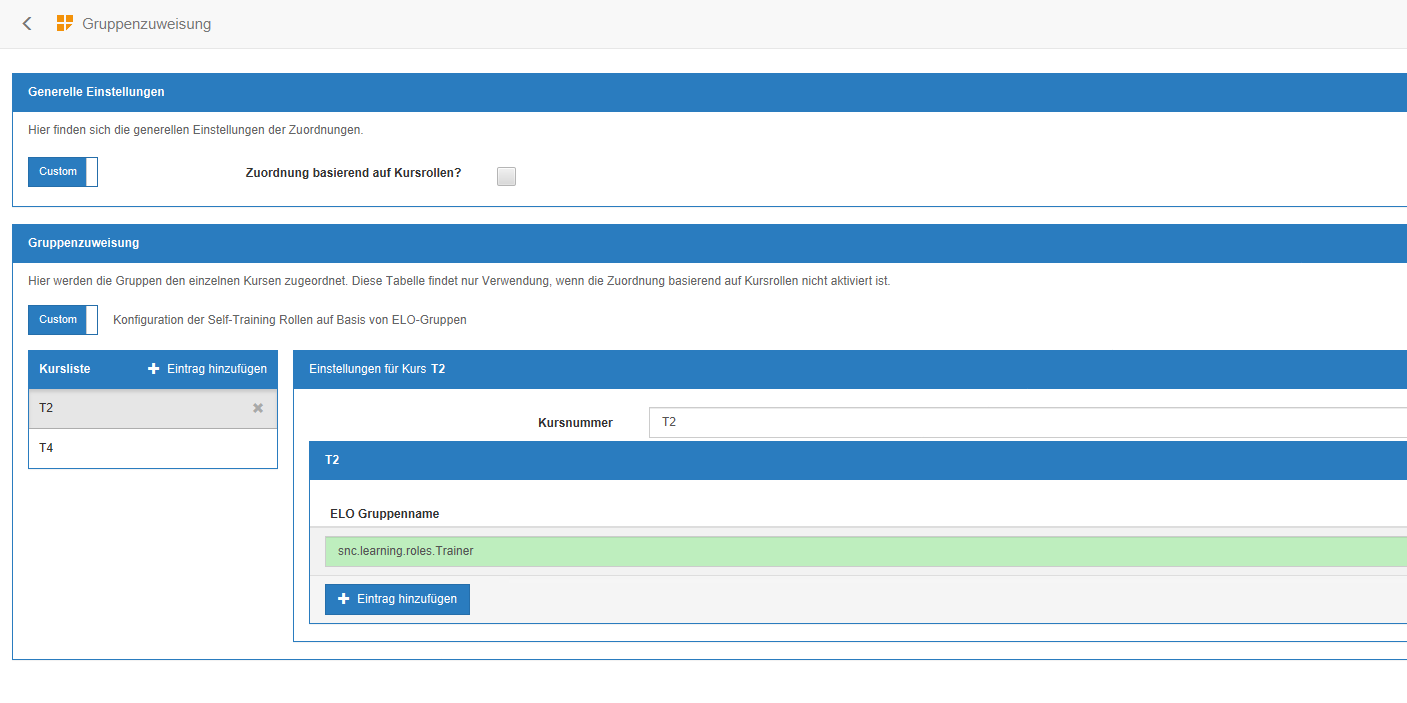Click the Eintrag hinzufügen button below ELO Gruppenname
The width and height of the screenshot is (1407, 703).
(x=397, y=599)
